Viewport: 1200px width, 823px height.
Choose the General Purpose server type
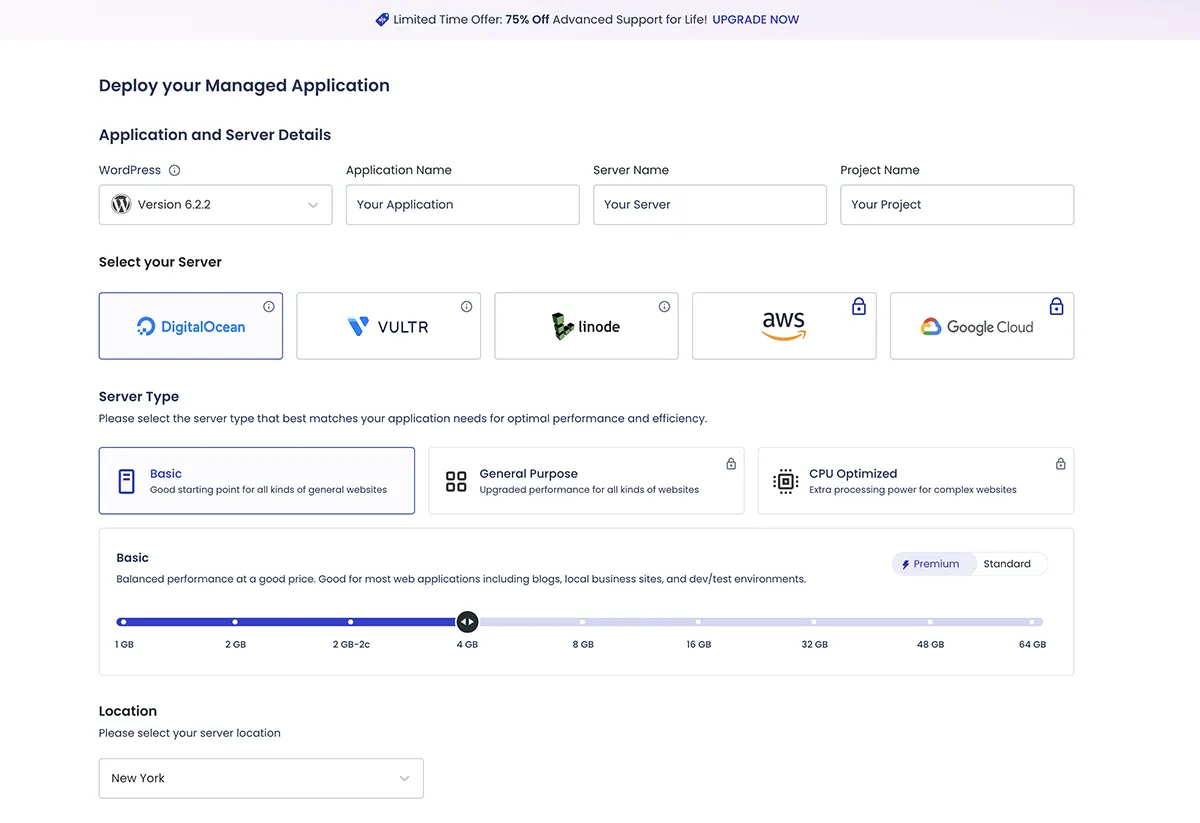(x=587, y=481)
